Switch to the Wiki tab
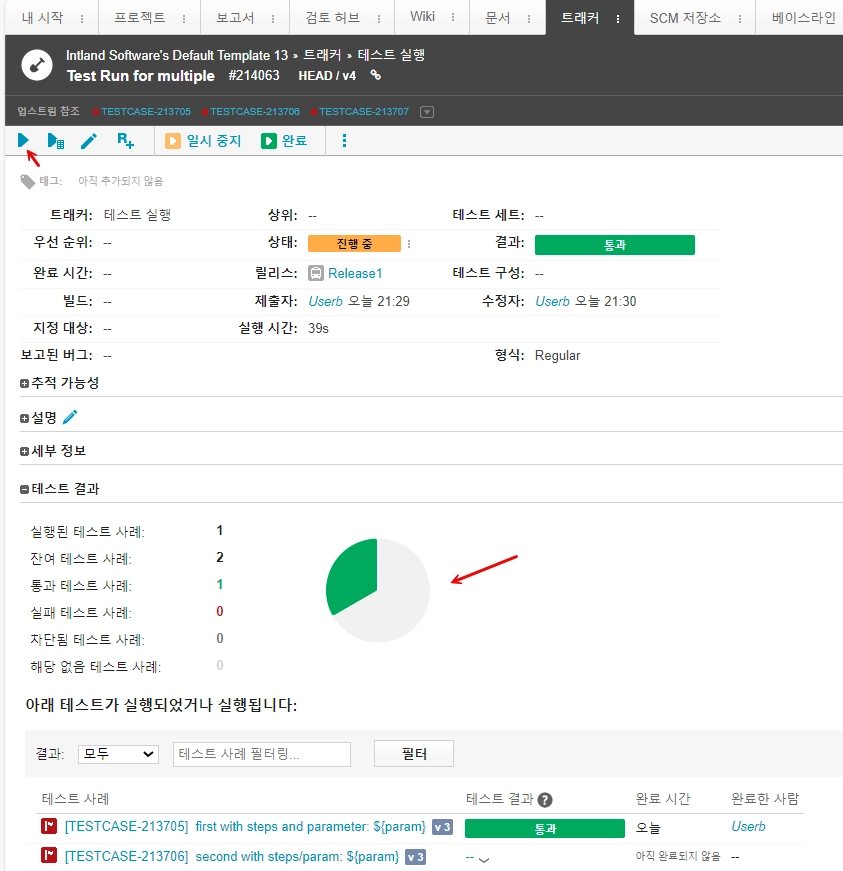The width and height of the screenshot is (843, 871). (x=423, y=17)
